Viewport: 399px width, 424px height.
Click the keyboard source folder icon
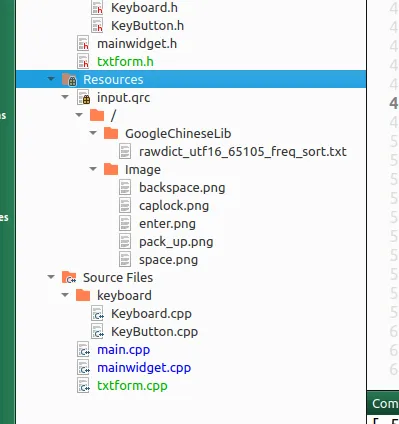83,295
